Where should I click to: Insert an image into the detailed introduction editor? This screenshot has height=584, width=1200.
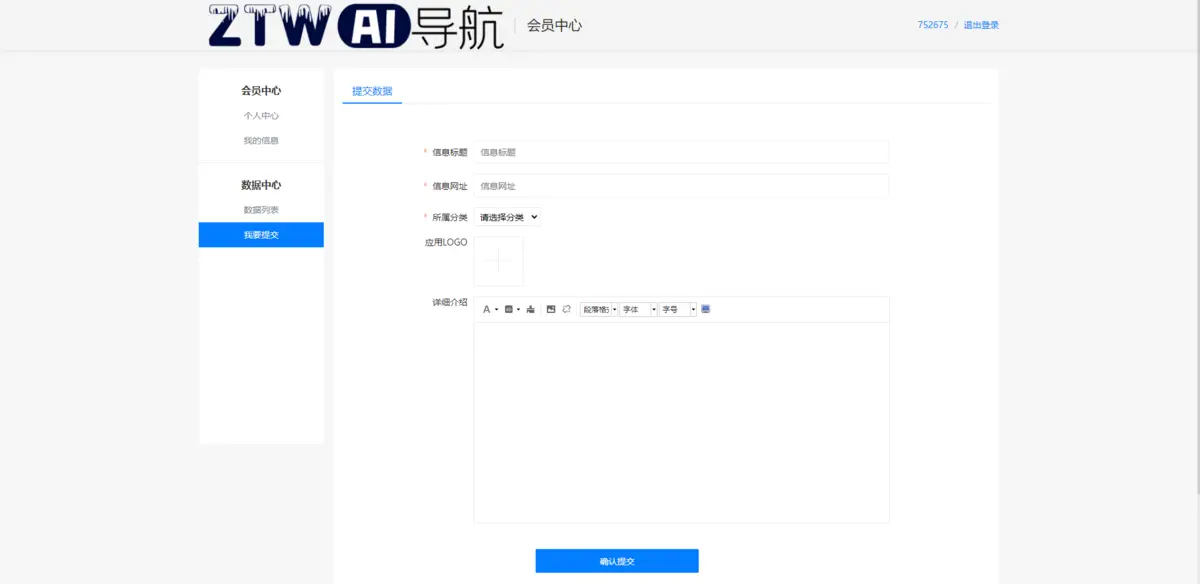point(551,309)
